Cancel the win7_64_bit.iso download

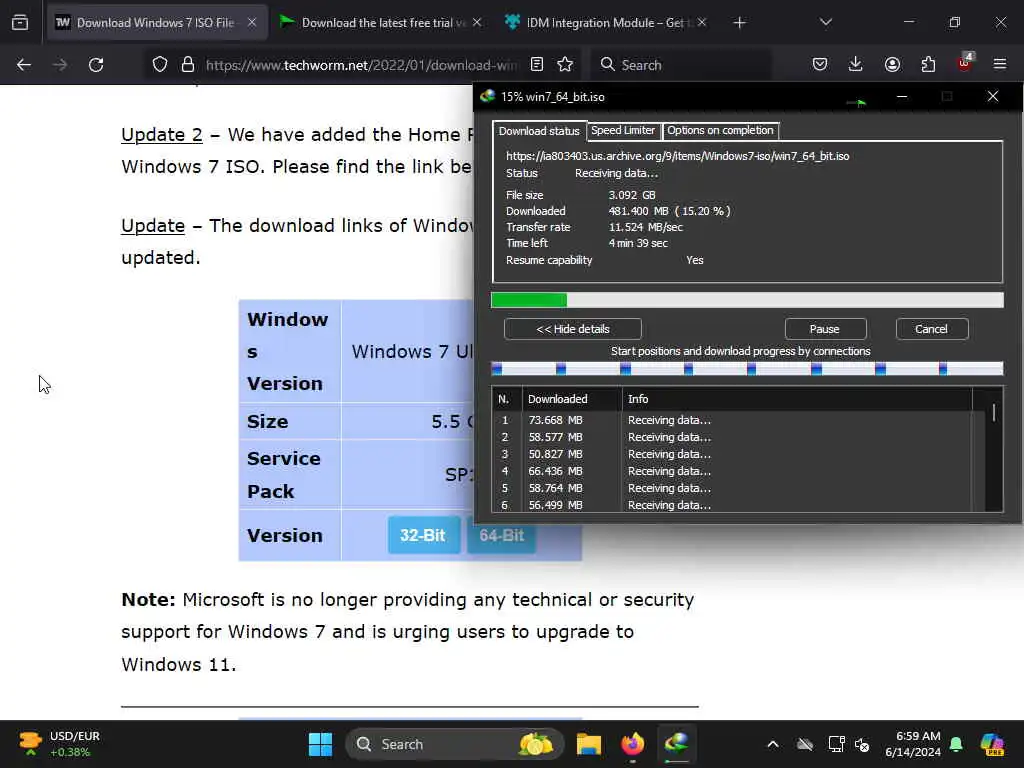click(x=931, y=329)
